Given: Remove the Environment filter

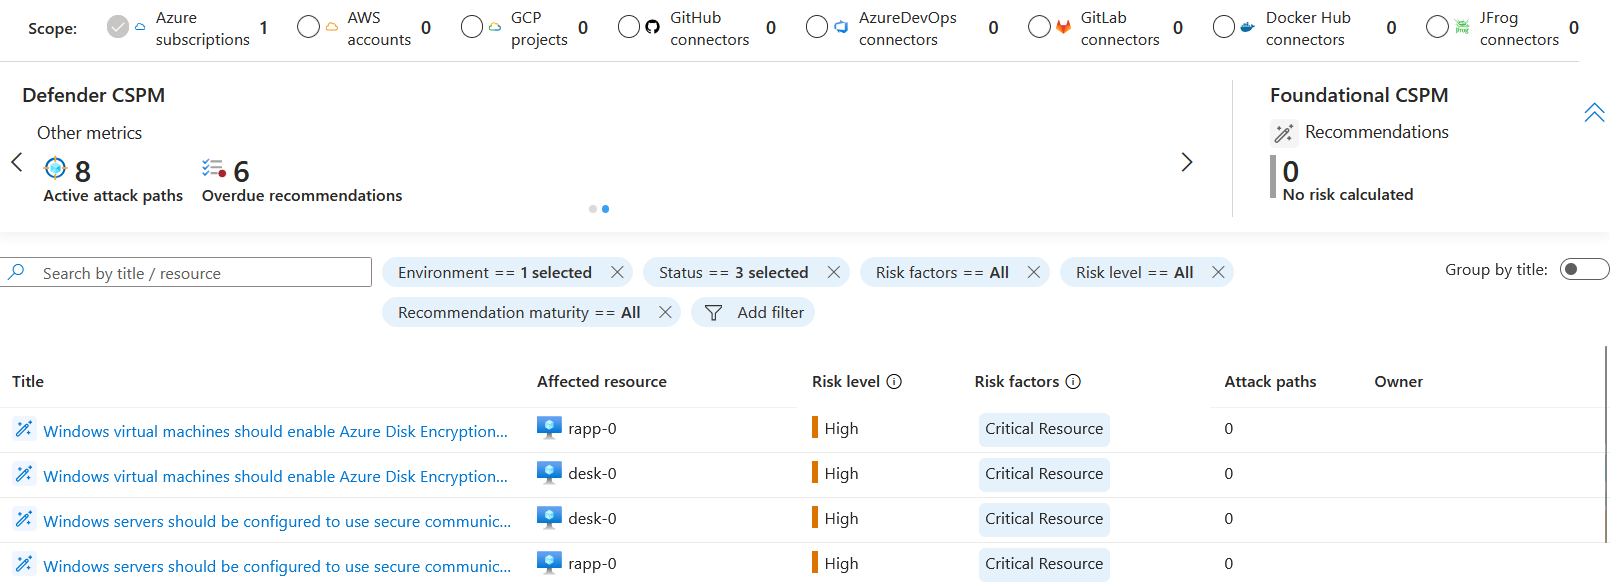Looking at the screenshot, I should [617, 272].
